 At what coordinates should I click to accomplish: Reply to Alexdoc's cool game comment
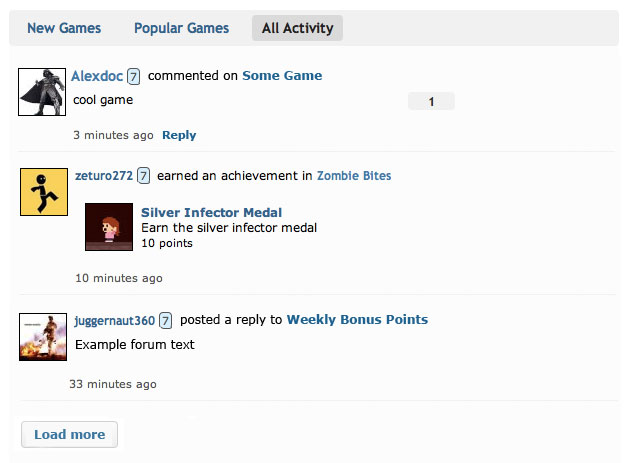pyautogui.click(x=179, y=135)
